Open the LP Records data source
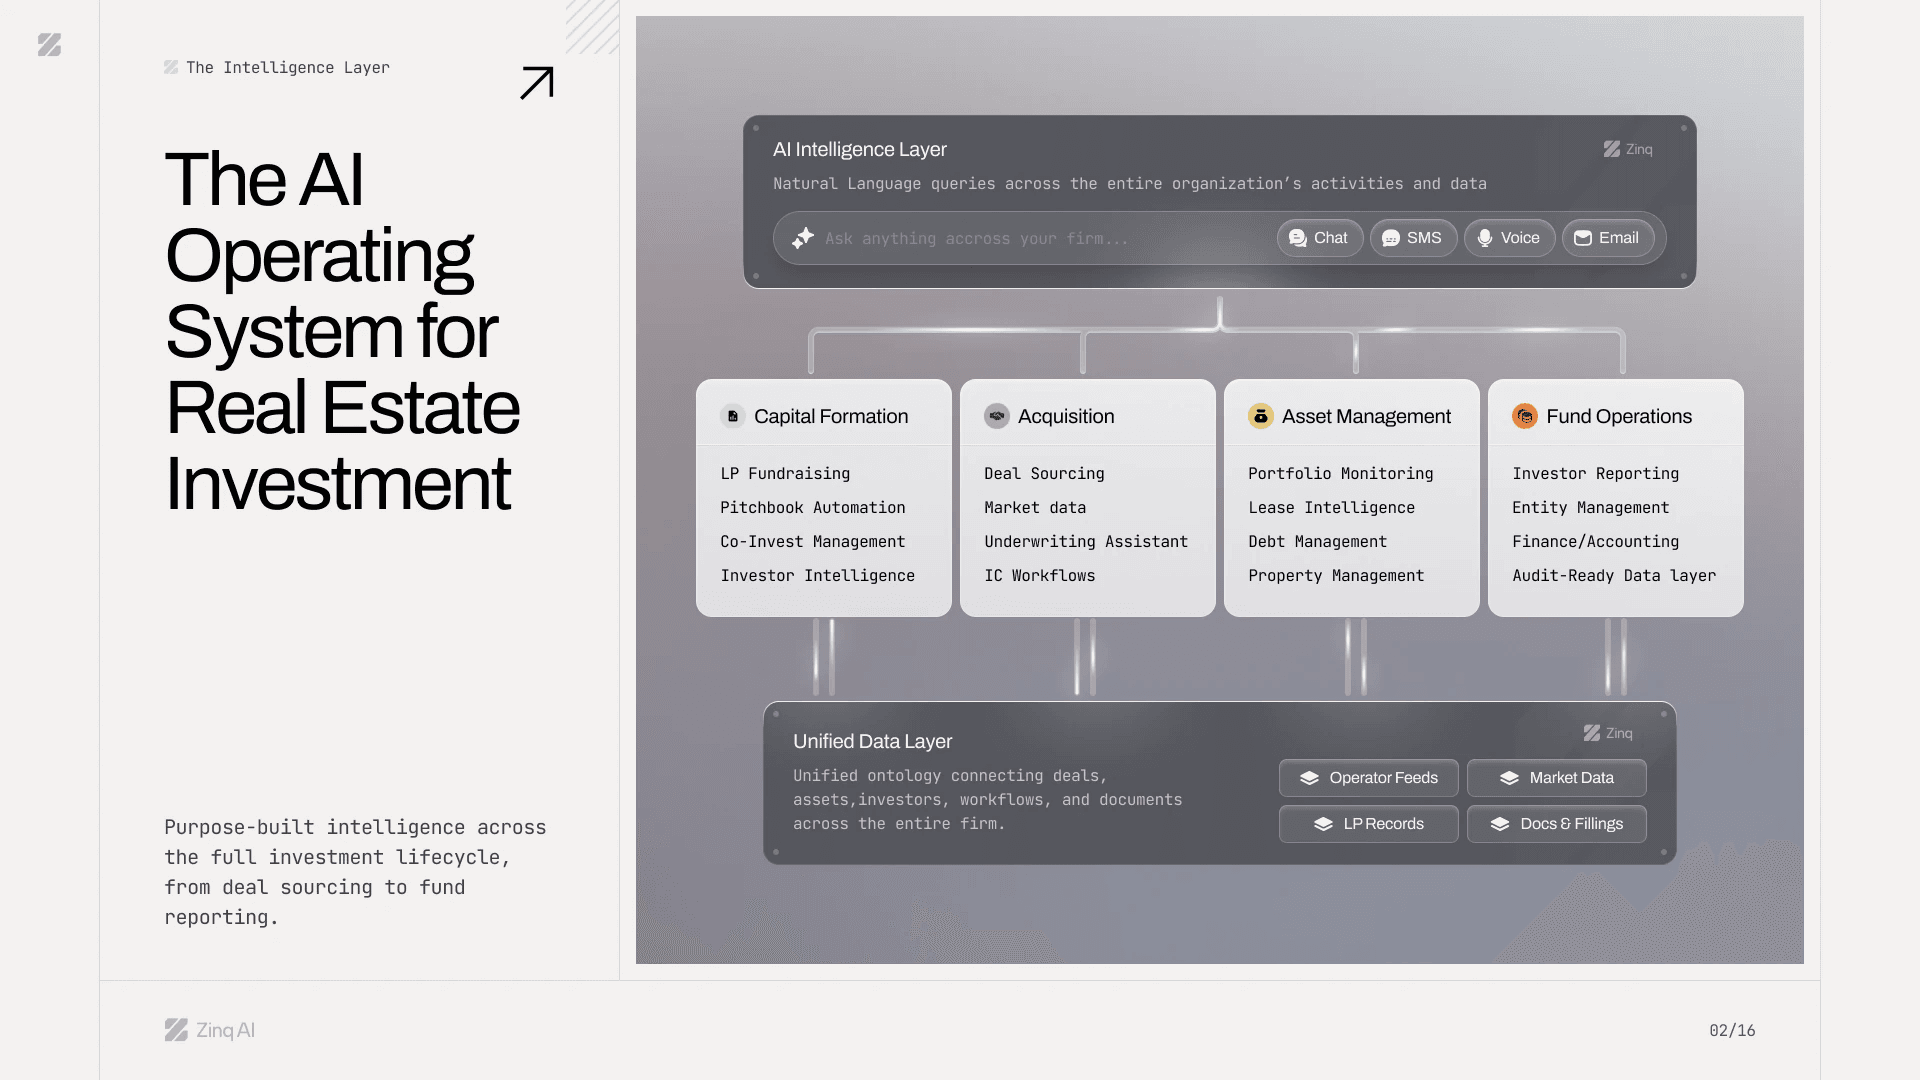The width and height of the screenshot is (1920, 1080). tap(1368, 824)
